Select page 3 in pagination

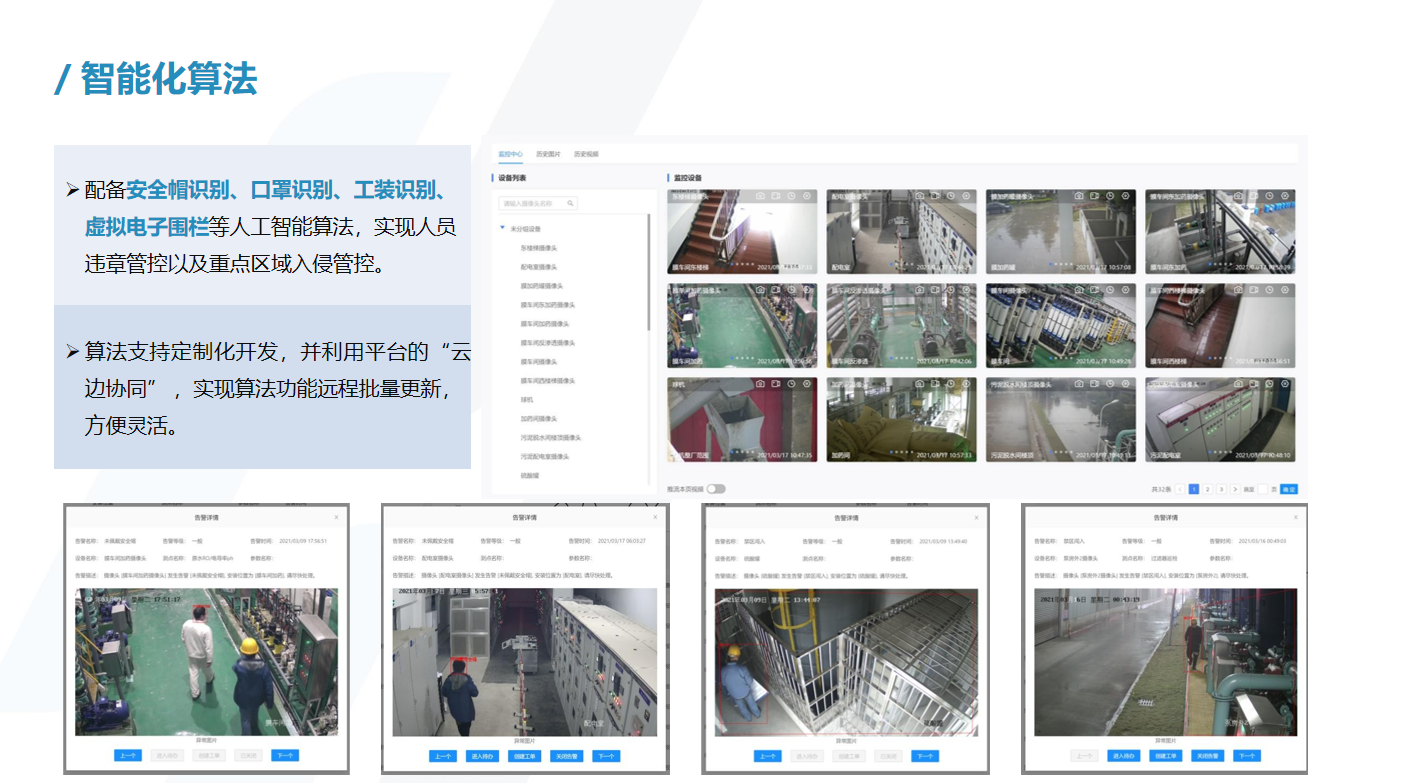coord(1222,489)
